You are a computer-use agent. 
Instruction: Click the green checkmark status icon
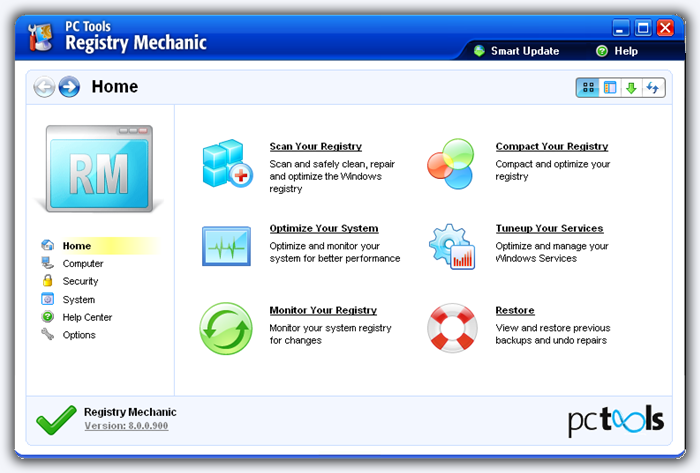(56, 419)
